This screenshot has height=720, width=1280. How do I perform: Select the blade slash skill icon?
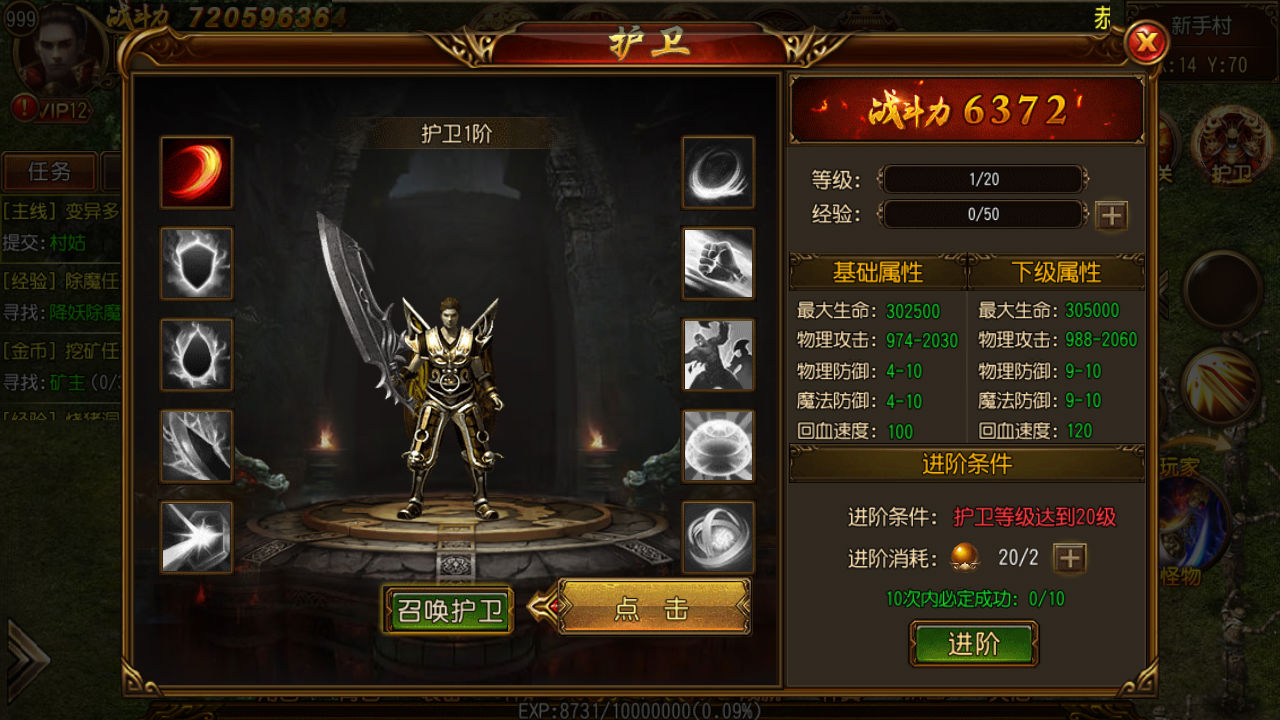pos(196,445)
